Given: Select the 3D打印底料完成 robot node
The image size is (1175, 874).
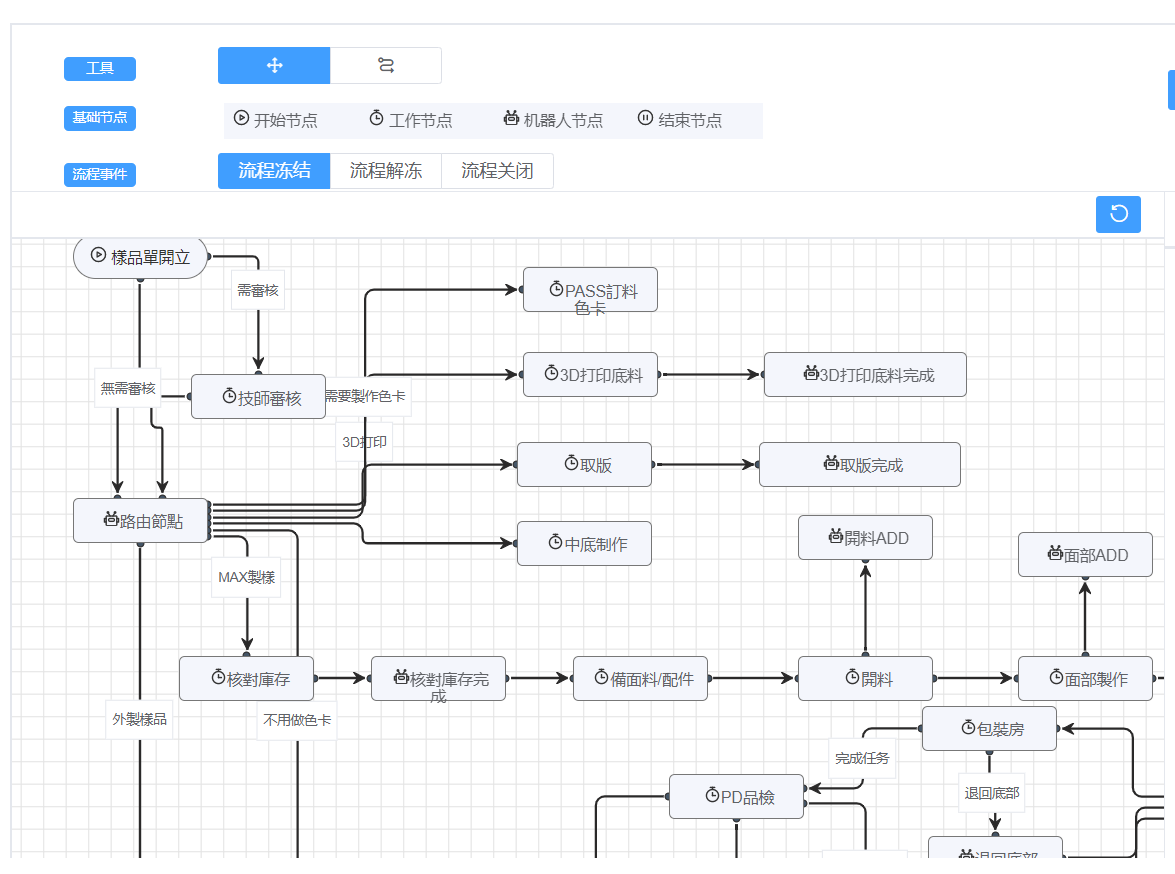Looking at the screenshot, I should [x=865, y=375].
